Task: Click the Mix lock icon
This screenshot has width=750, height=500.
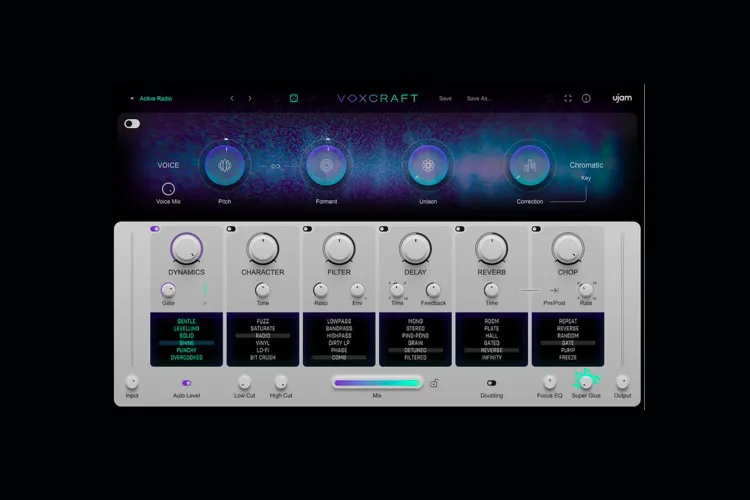Action: (x=434, y=383)
